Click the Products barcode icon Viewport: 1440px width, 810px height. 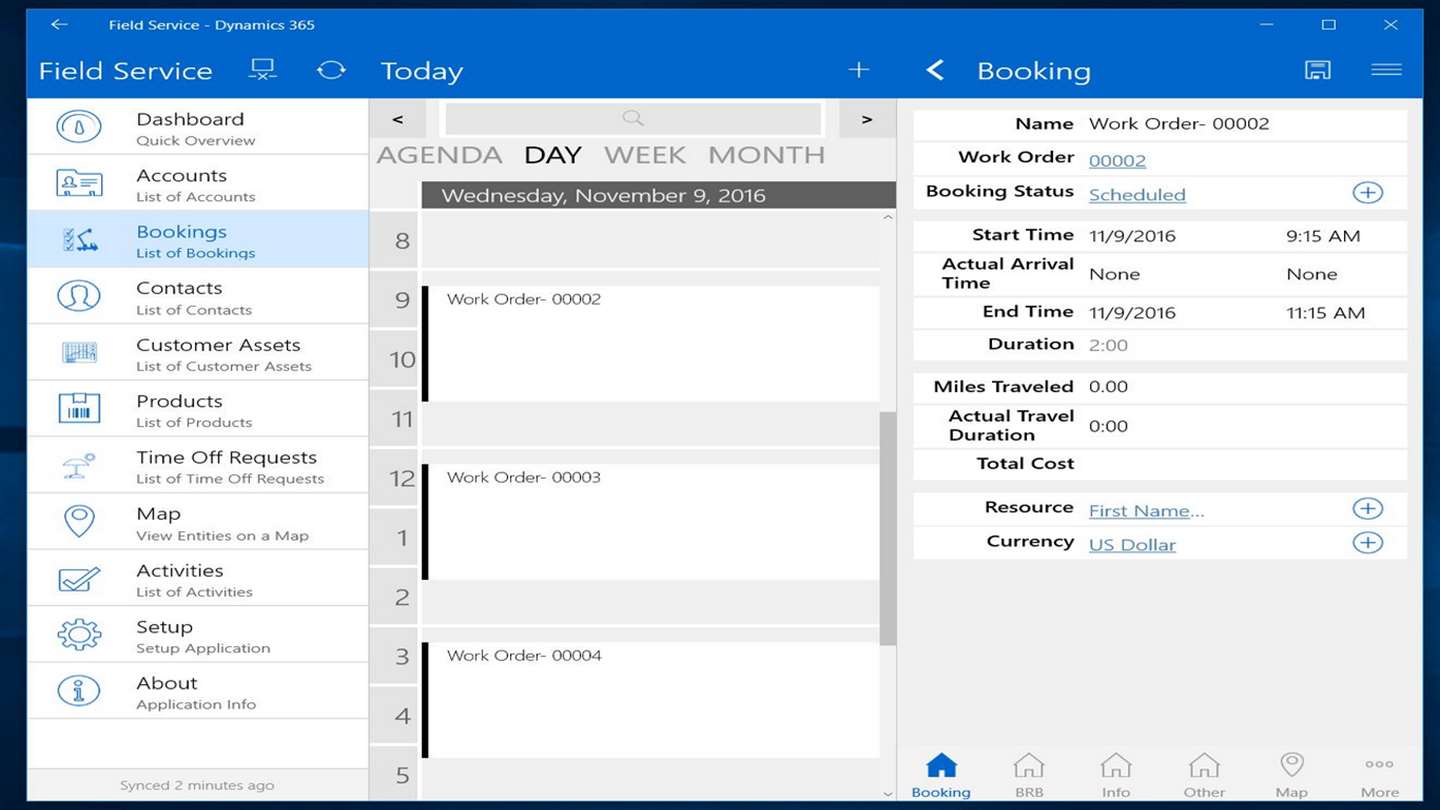click(79, 409)
